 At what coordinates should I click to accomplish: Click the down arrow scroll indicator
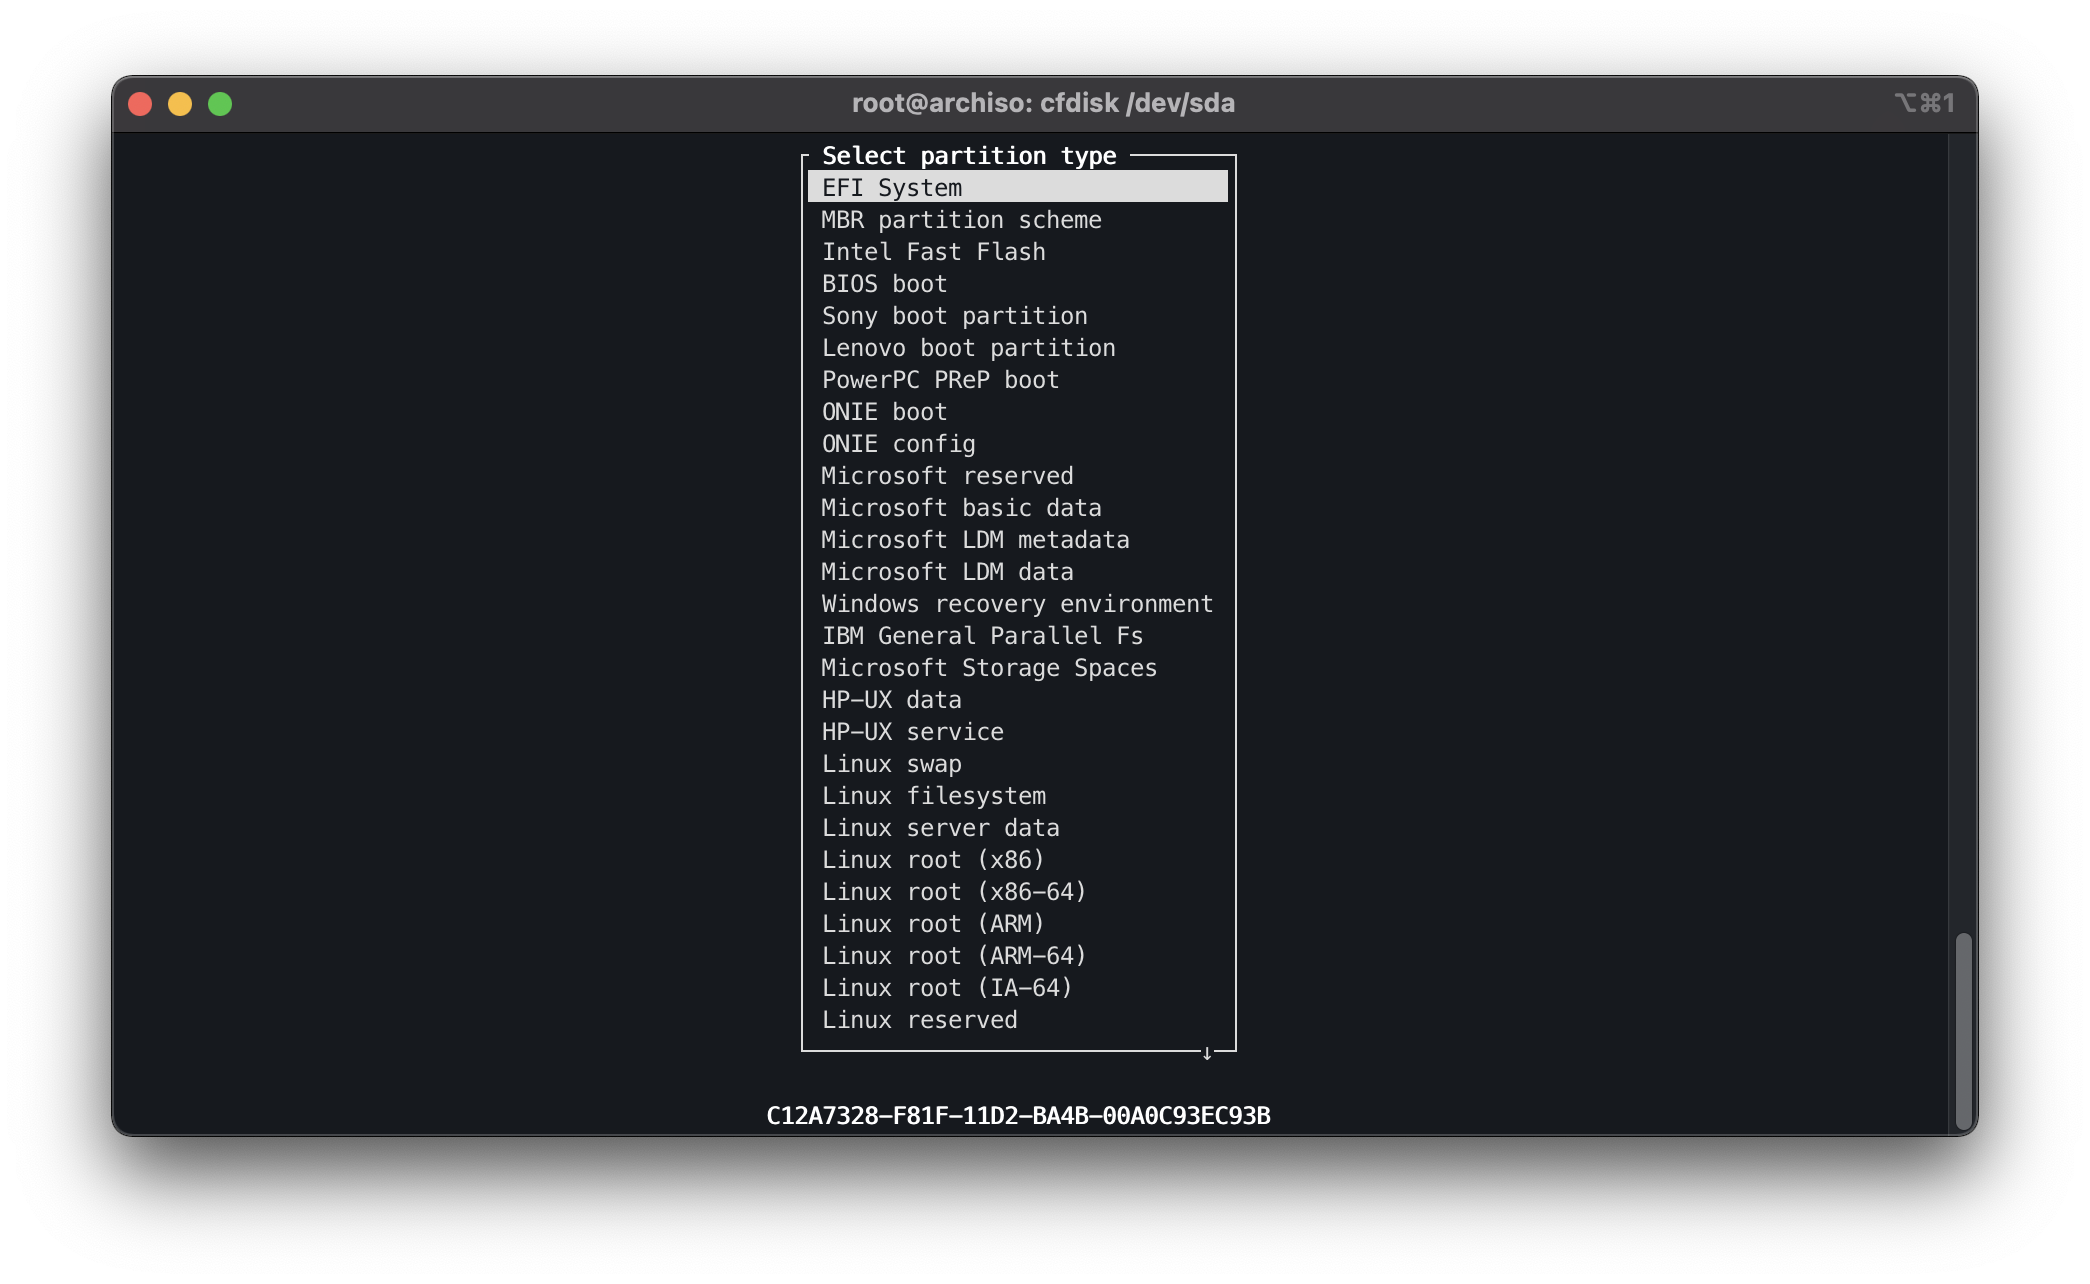click(x=1207, y=1053)
